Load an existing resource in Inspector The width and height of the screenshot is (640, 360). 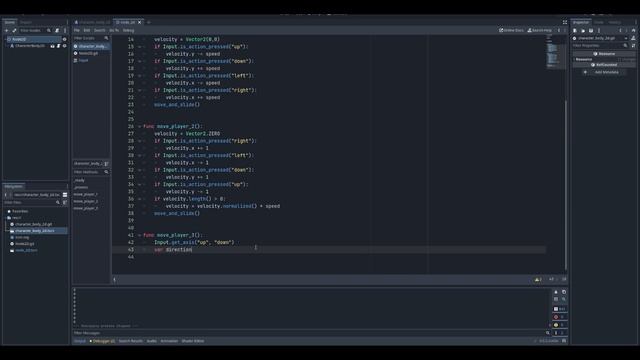[583, 31]
